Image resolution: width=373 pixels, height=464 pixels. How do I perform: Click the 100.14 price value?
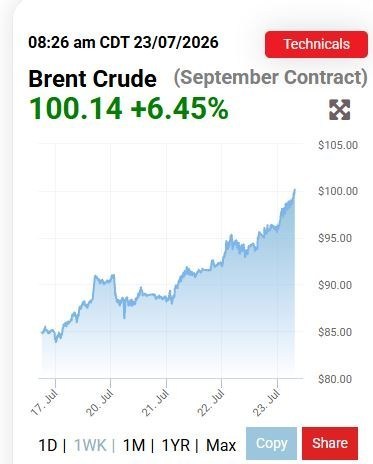[76, 108]
